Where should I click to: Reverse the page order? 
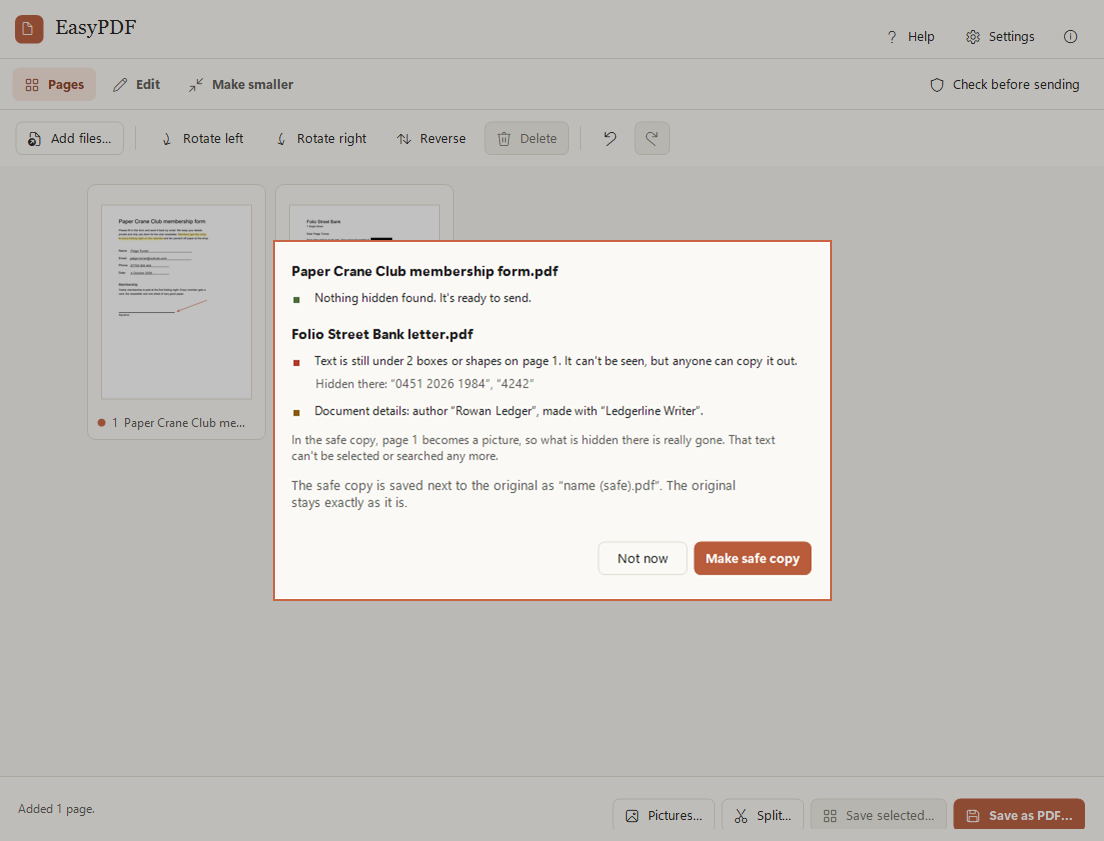[x=431, y=139]
